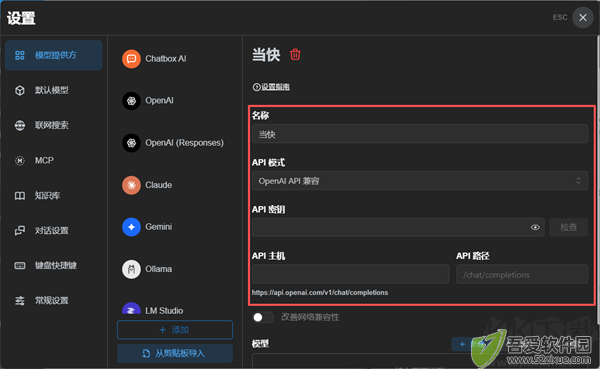600x369 pixels.
Task: Click the 键盘快捷键 keyboard icon
Action: point(20,265)
